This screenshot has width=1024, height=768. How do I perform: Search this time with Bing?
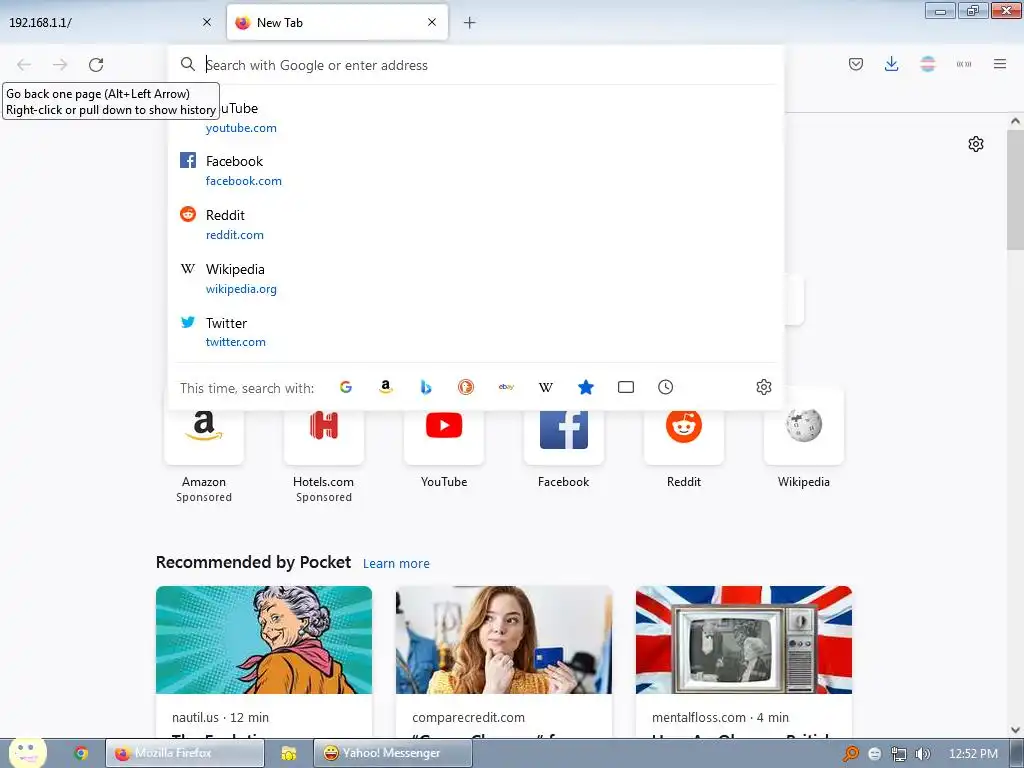(x=426, y=387)
